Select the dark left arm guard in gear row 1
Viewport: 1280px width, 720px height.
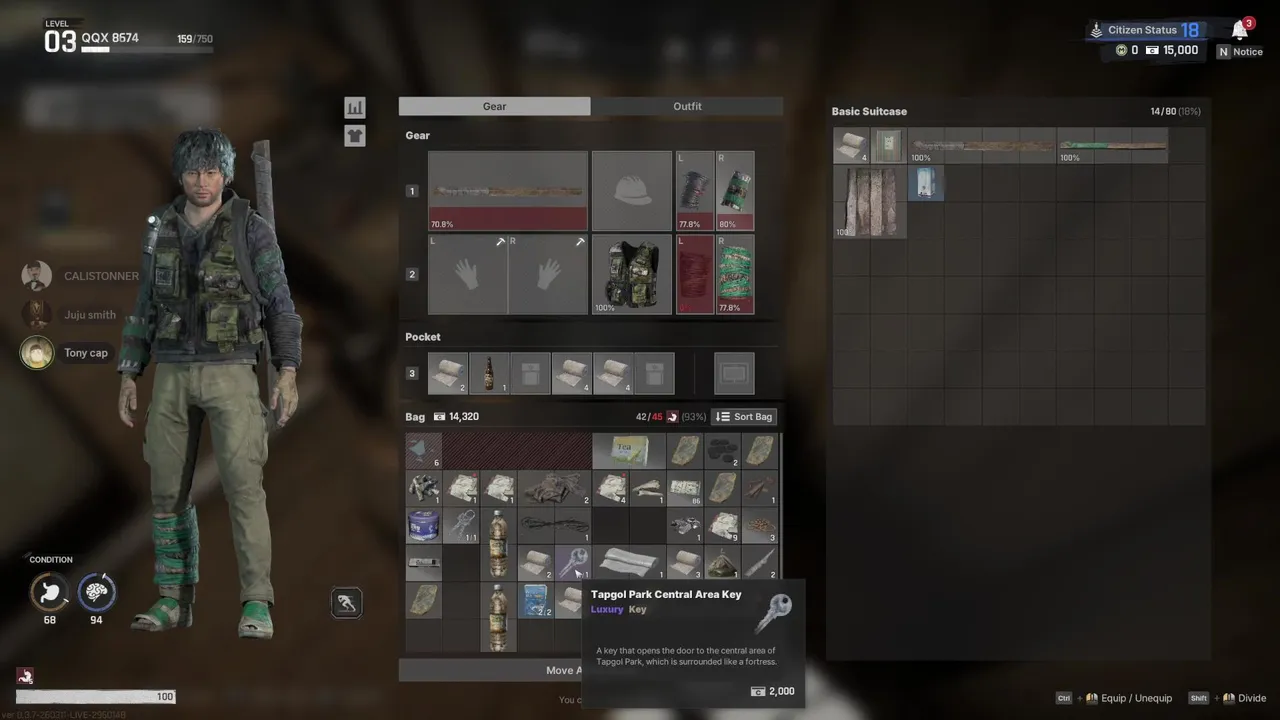coord(695,191)
